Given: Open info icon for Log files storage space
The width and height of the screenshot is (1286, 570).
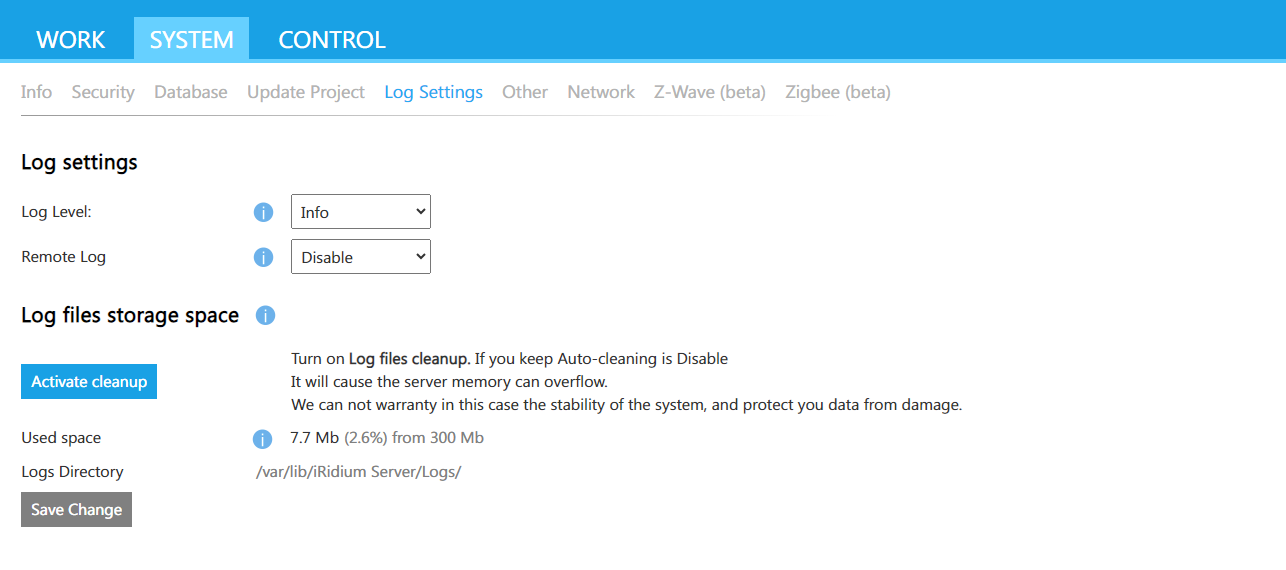Looking at the screenshot, I should tap(265, 315).
